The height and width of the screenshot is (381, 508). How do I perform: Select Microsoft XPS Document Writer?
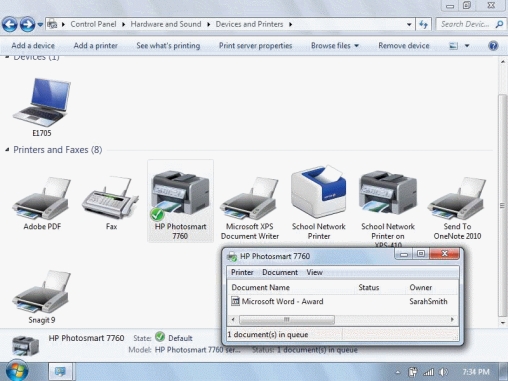[x=250, y=207]
